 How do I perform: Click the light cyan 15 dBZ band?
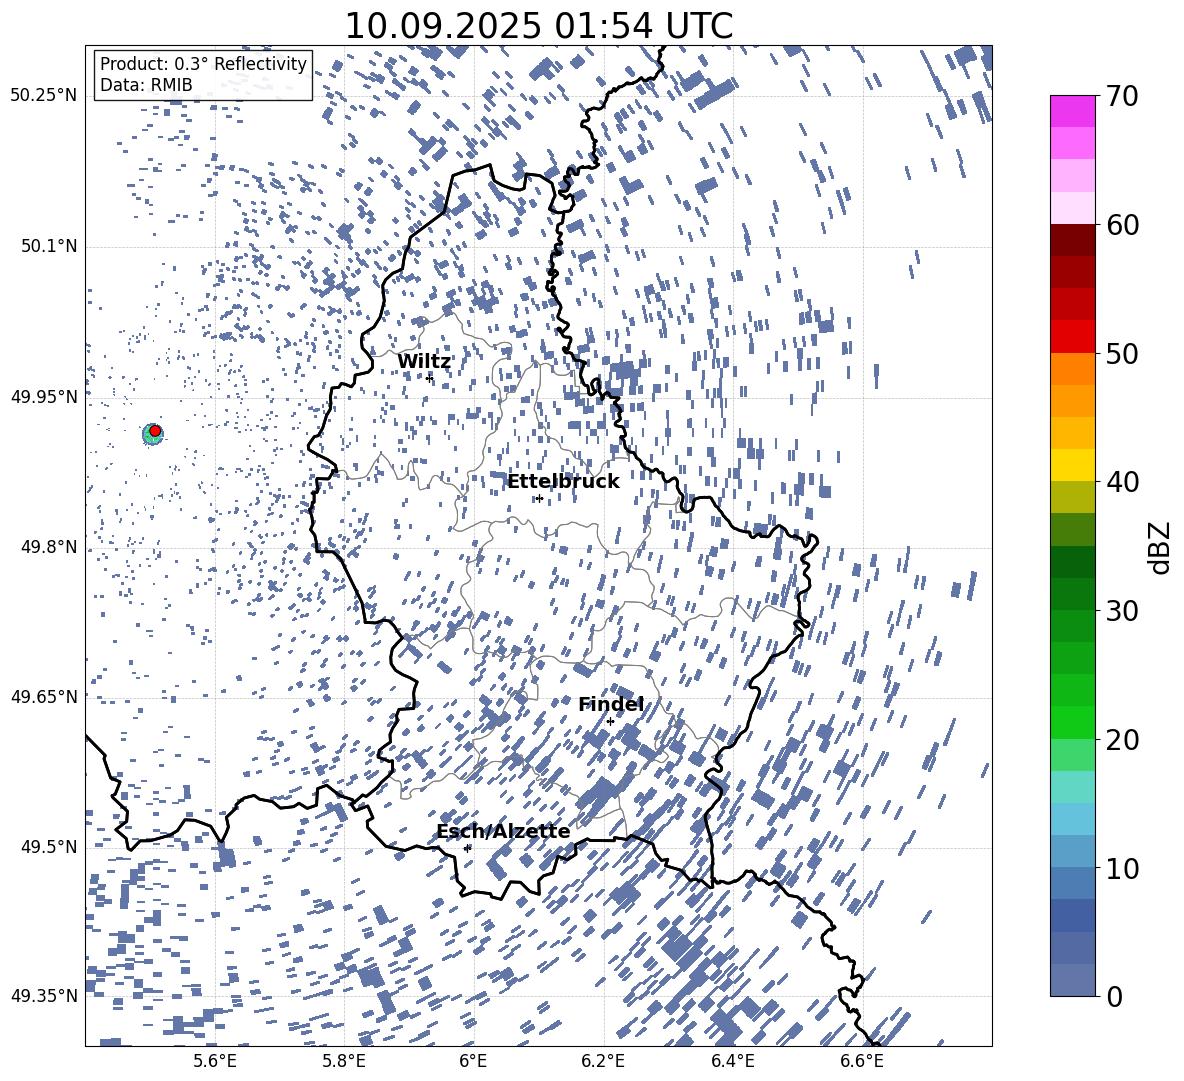pyautogui.click(x=1072, y=787)
